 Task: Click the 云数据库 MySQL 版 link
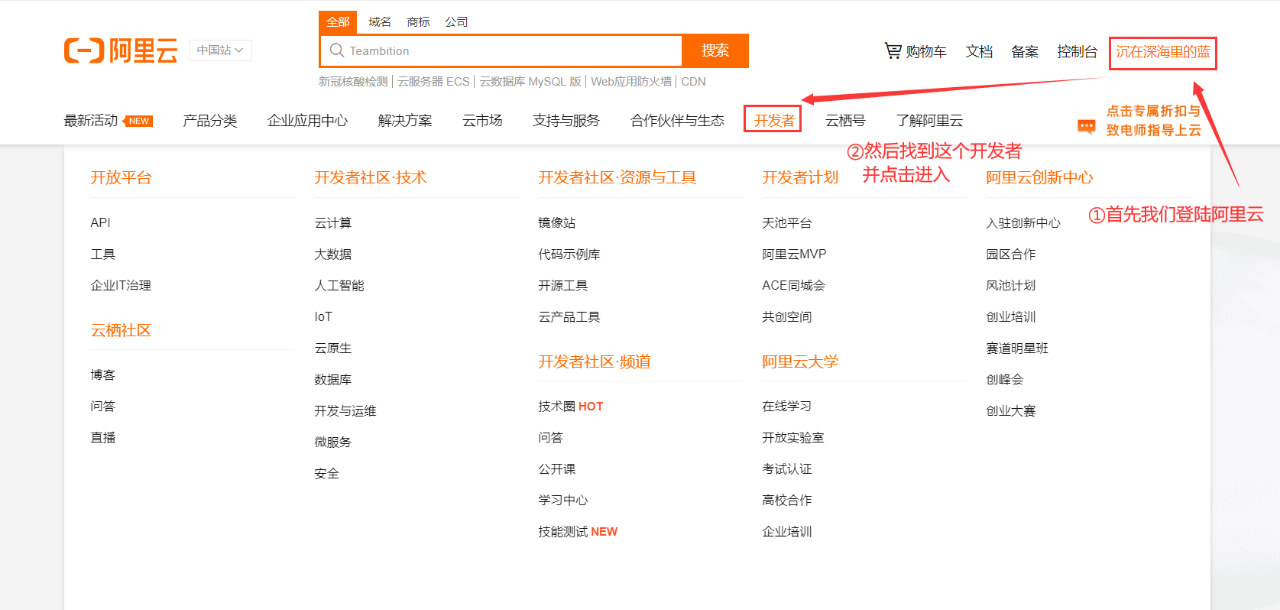[530, 82]
